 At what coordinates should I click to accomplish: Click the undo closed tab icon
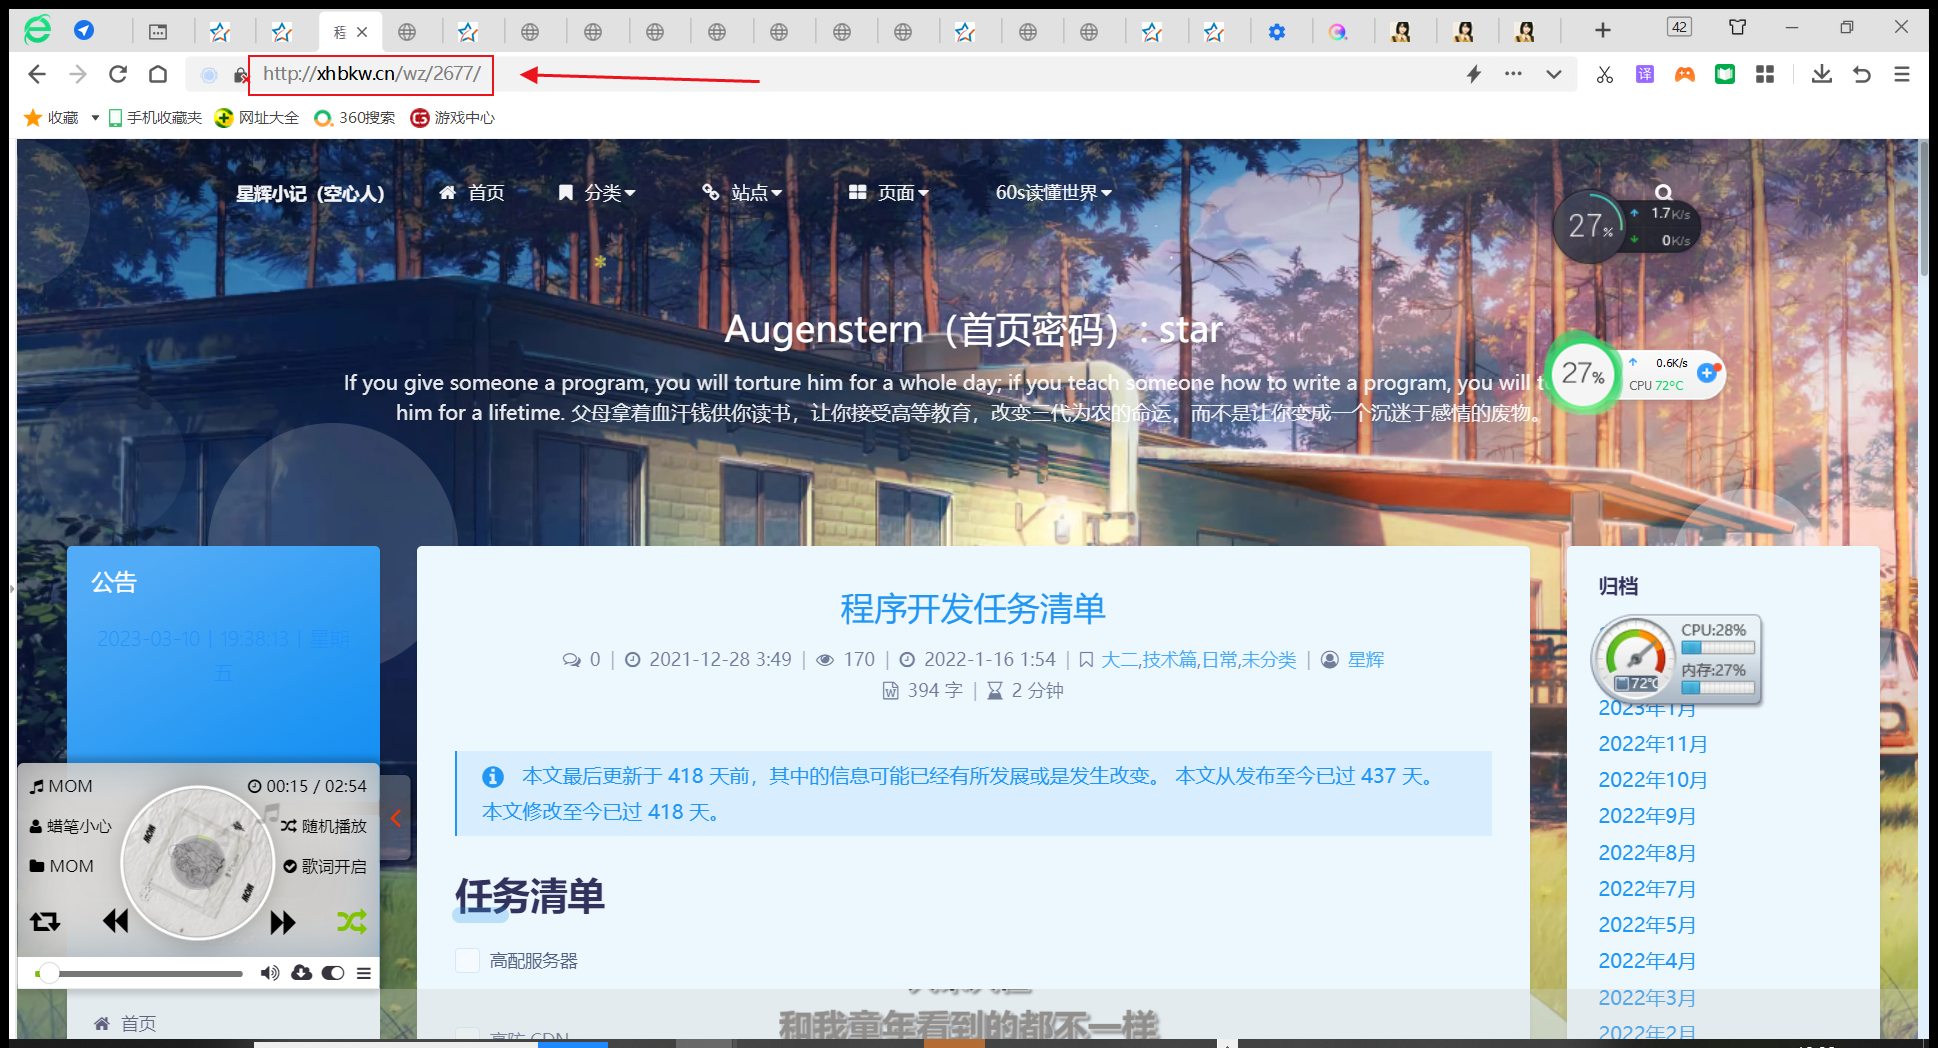click(x=1862, y=74)
